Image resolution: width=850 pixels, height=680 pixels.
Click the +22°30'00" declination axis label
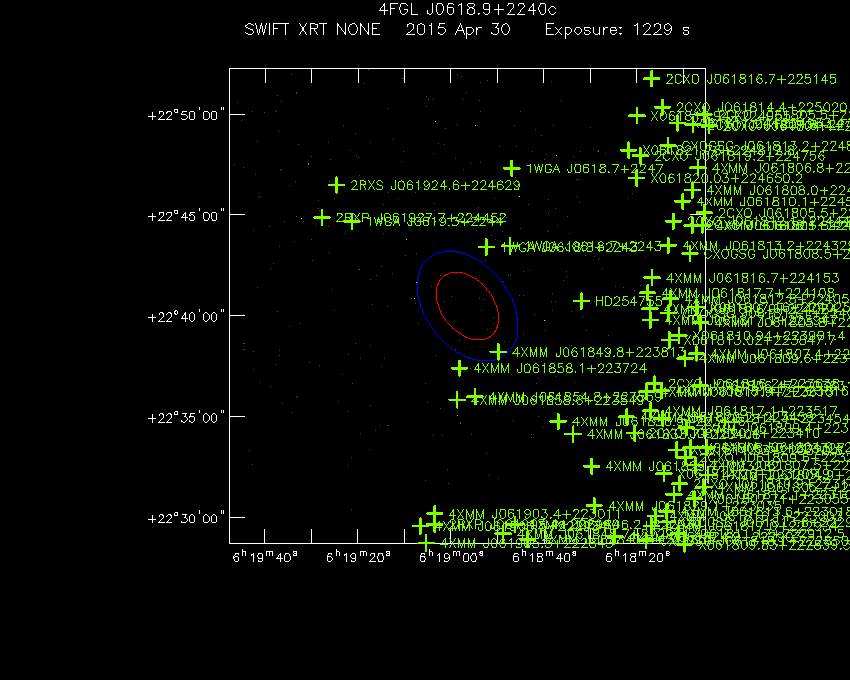(186, 518)
